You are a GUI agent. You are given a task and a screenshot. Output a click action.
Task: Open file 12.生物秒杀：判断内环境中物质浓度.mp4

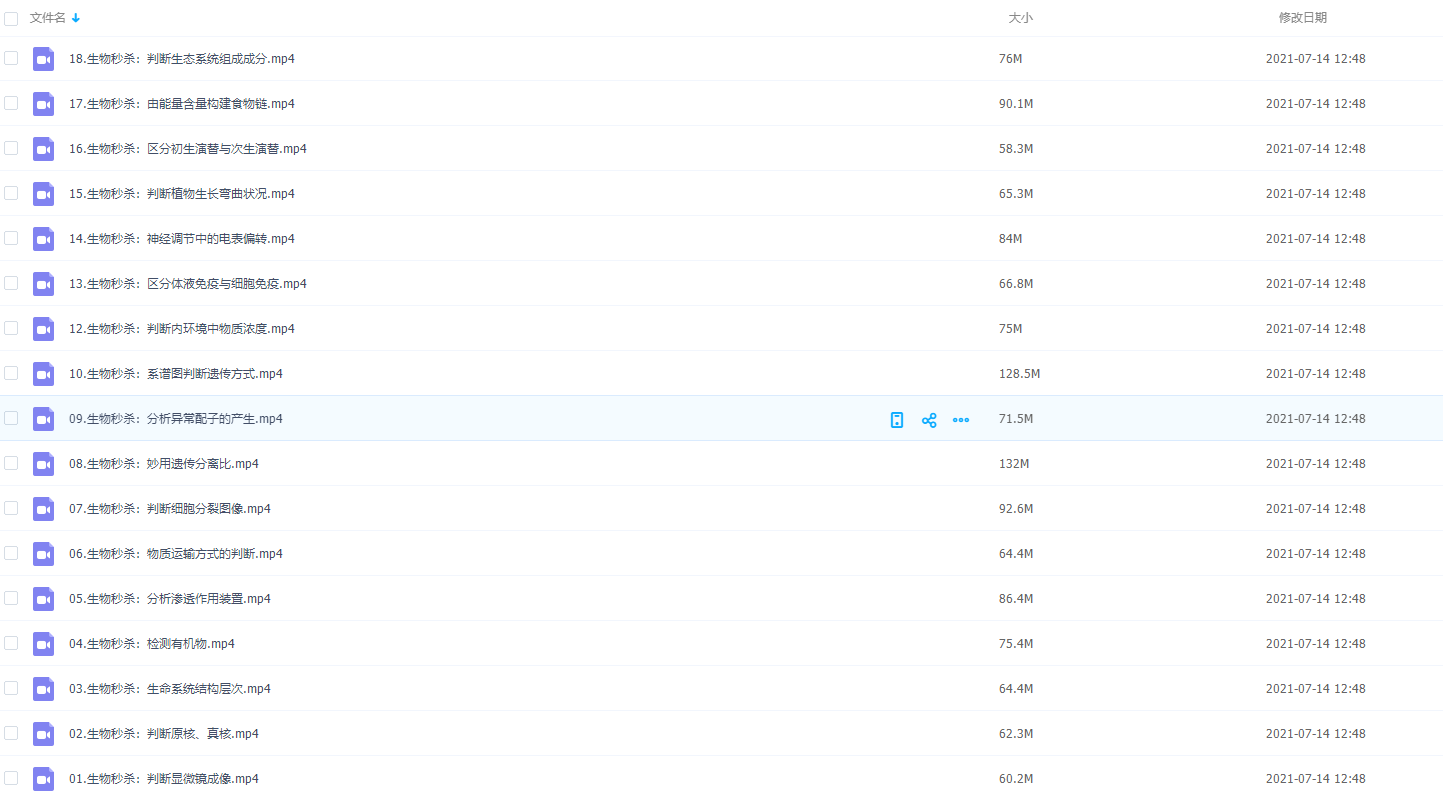click(181, 329)
